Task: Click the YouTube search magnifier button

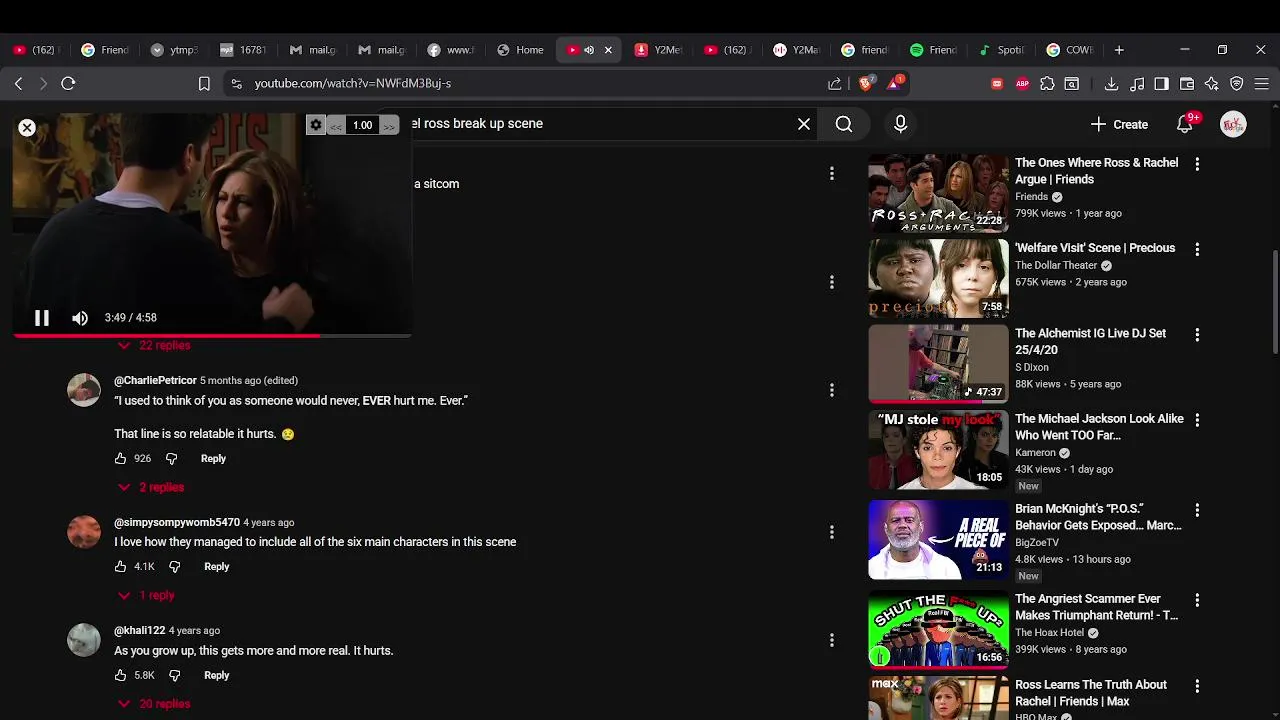Action: pyautogui.click(x=844, y=124)
